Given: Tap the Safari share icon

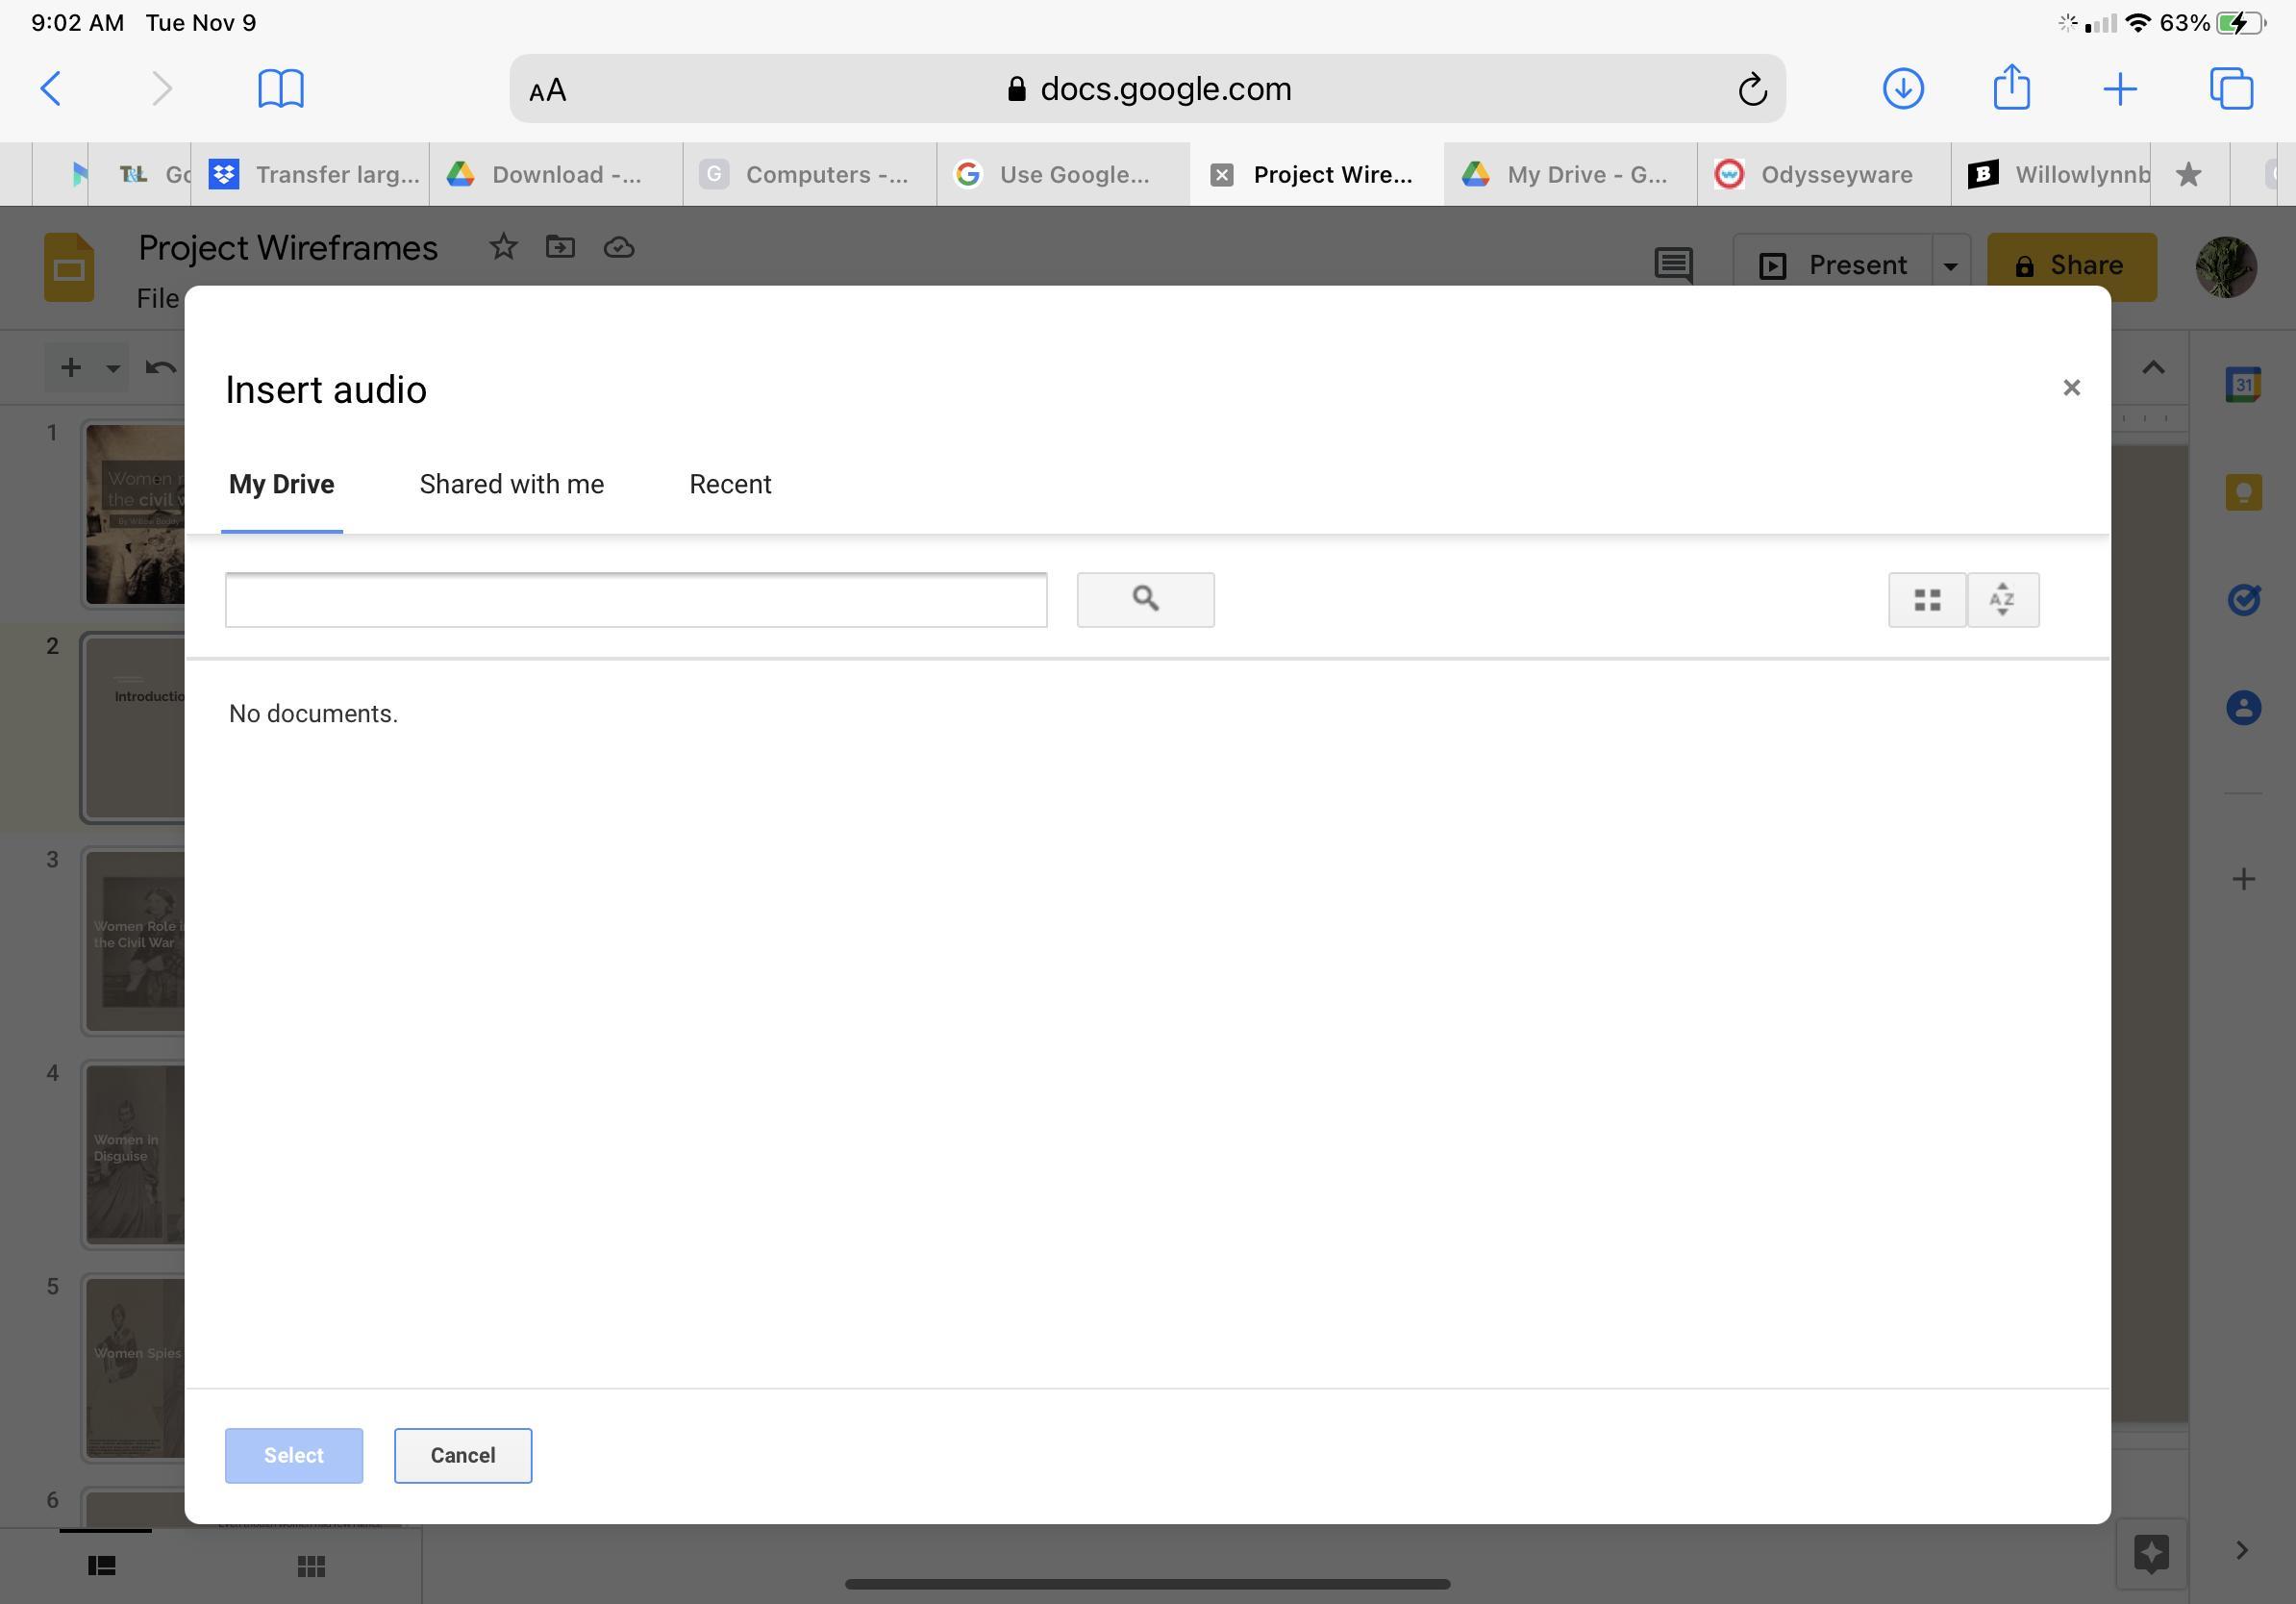Looking at the screenshot, I should (x=2011, y=88).
